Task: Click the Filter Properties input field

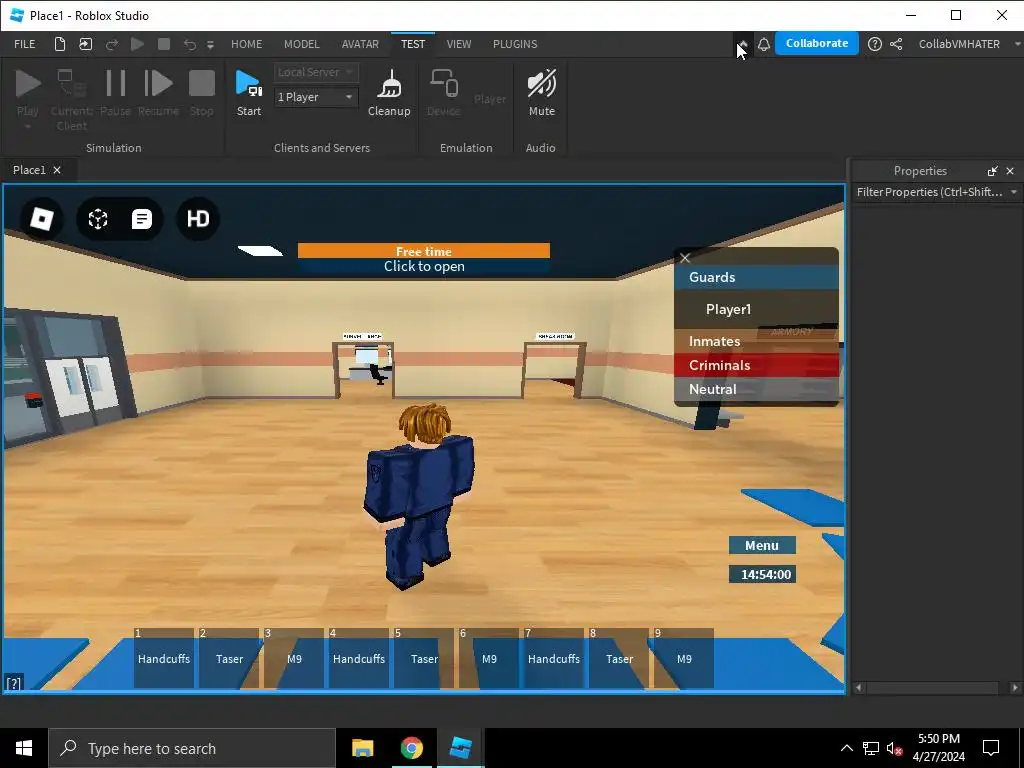Action: (931, 192)
